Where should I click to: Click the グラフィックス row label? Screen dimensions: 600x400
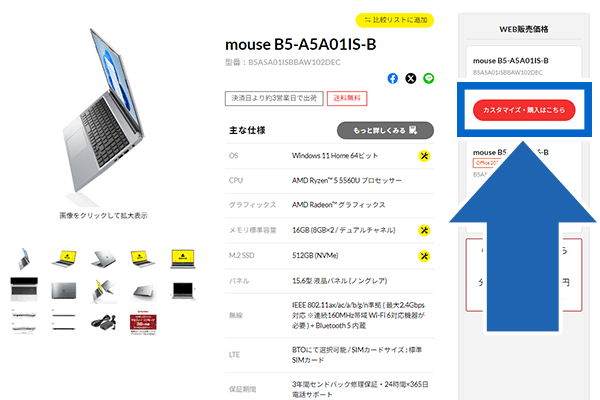click(253, 205)
